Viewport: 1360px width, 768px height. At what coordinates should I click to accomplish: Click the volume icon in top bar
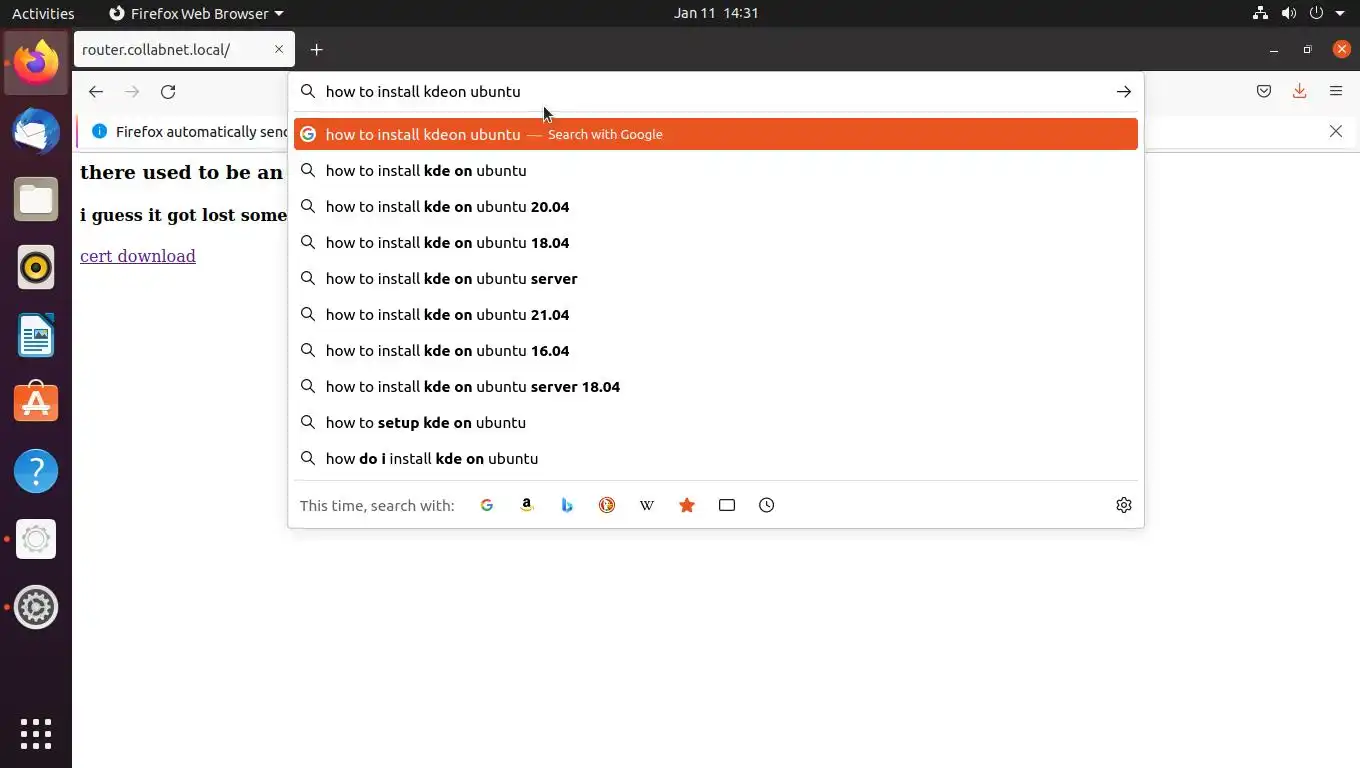[x=1288, y=13]
